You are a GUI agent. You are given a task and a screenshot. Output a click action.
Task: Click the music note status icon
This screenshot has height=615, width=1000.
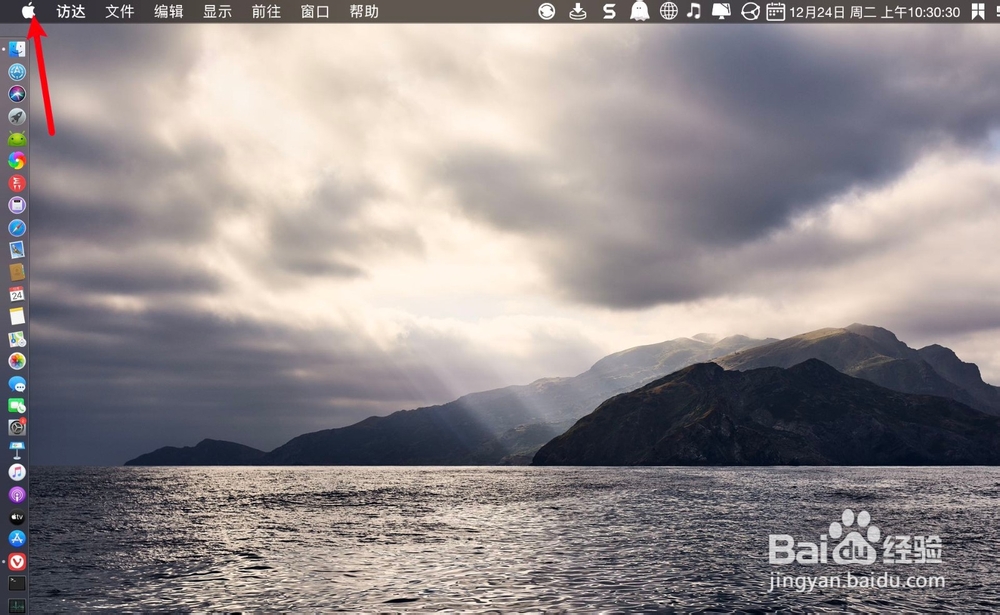tap(692, 11)
